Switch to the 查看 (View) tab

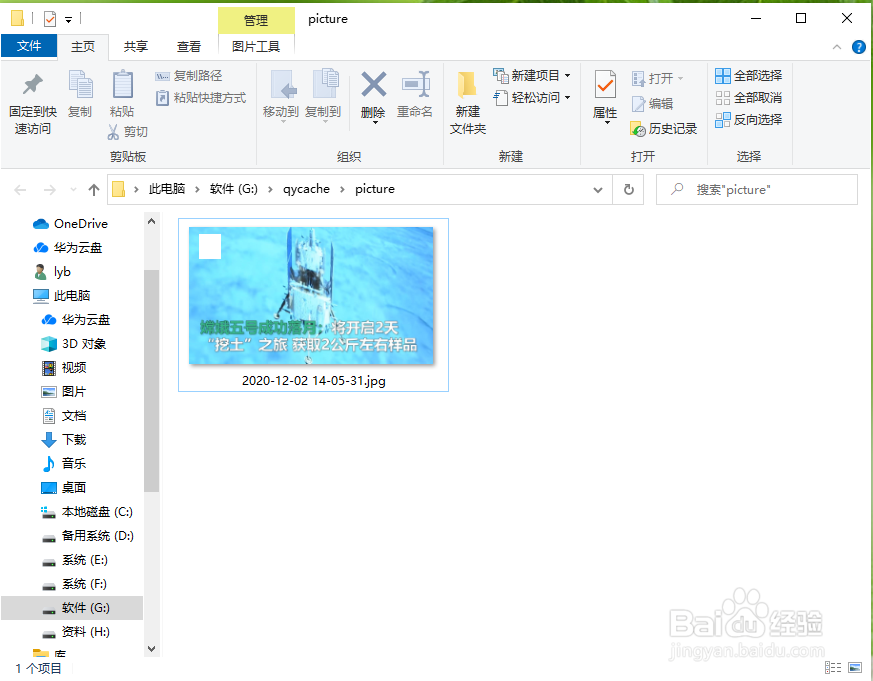[x=189, y=46]
